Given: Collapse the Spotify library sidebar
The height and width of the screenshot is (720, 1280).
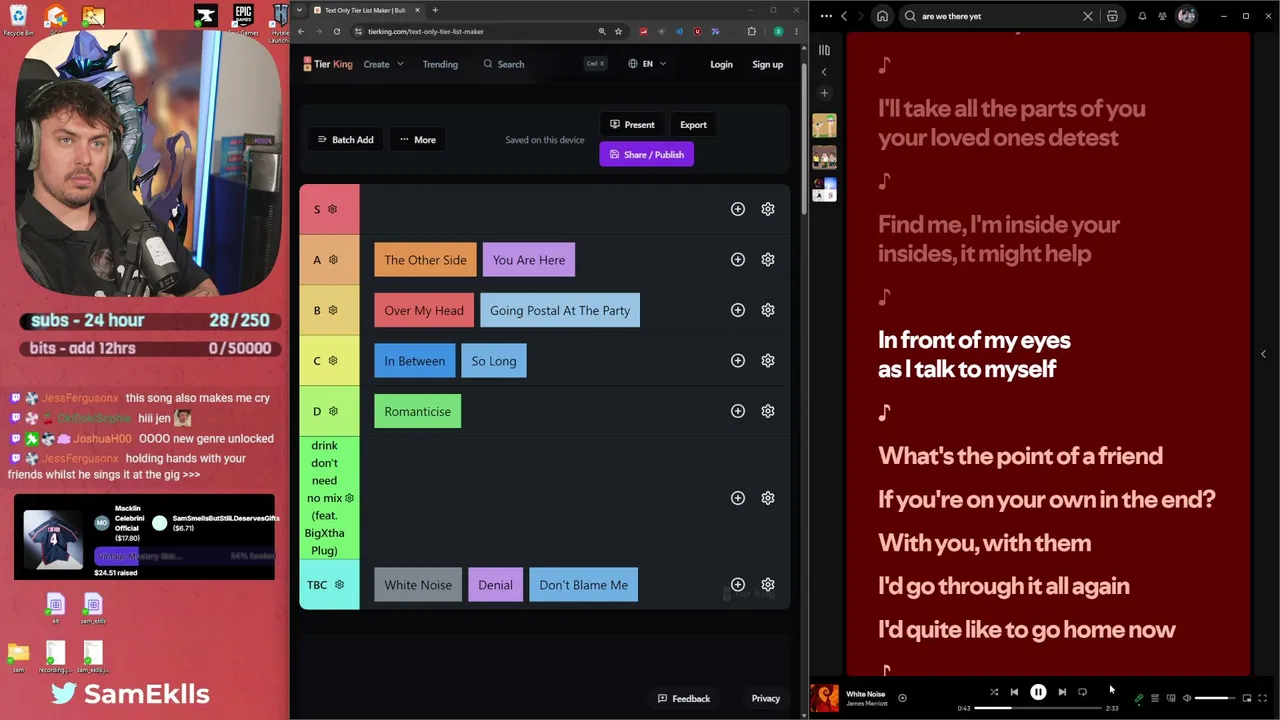Looking at the screenshot, I should 824,72.
